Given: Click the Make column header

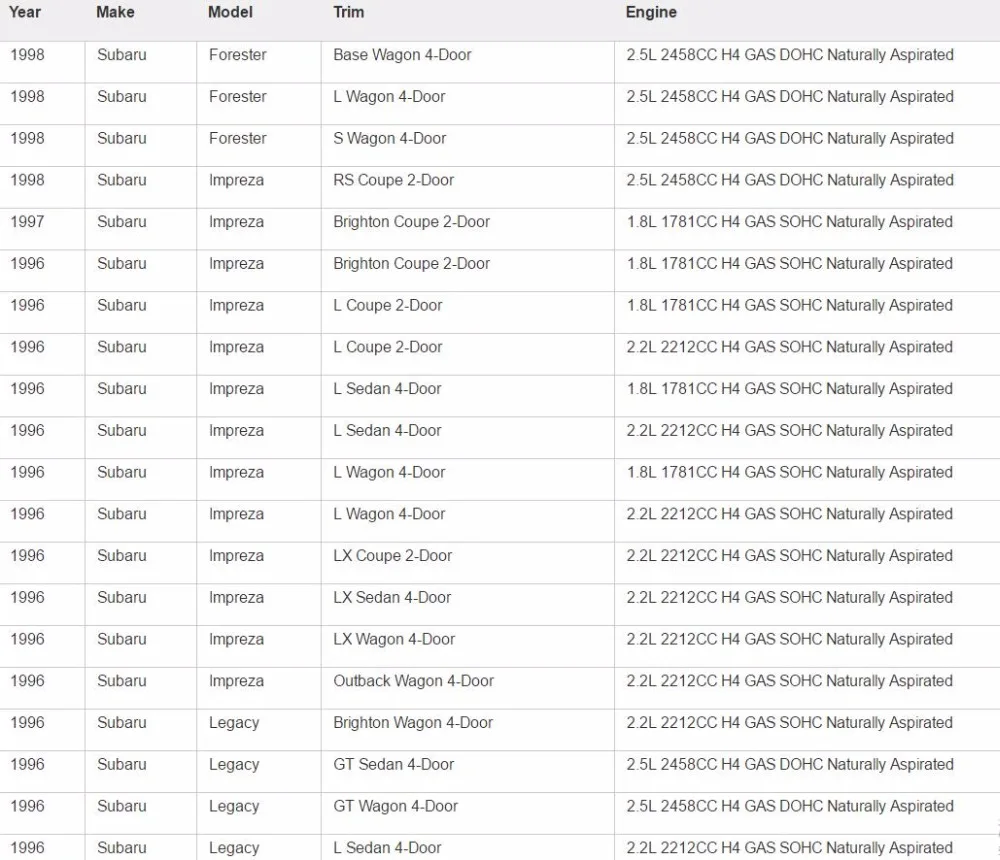Looking at the screenshot, I should (115, 12).
